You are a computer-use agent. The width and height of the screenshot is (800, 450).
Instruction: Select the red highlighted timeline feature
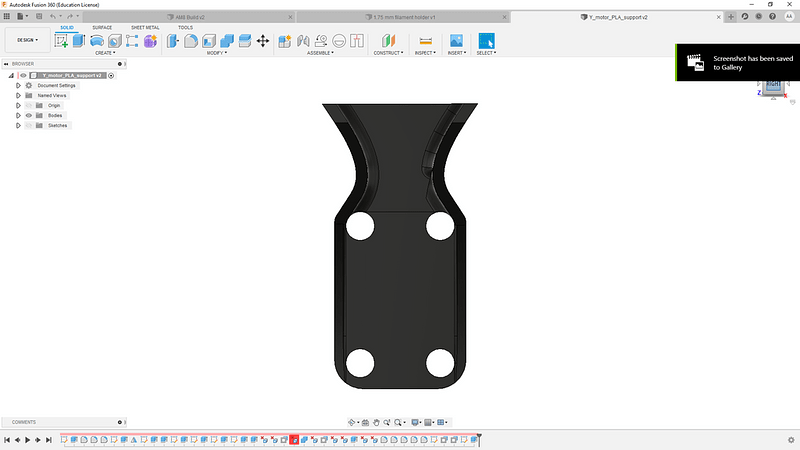[294, 439]
